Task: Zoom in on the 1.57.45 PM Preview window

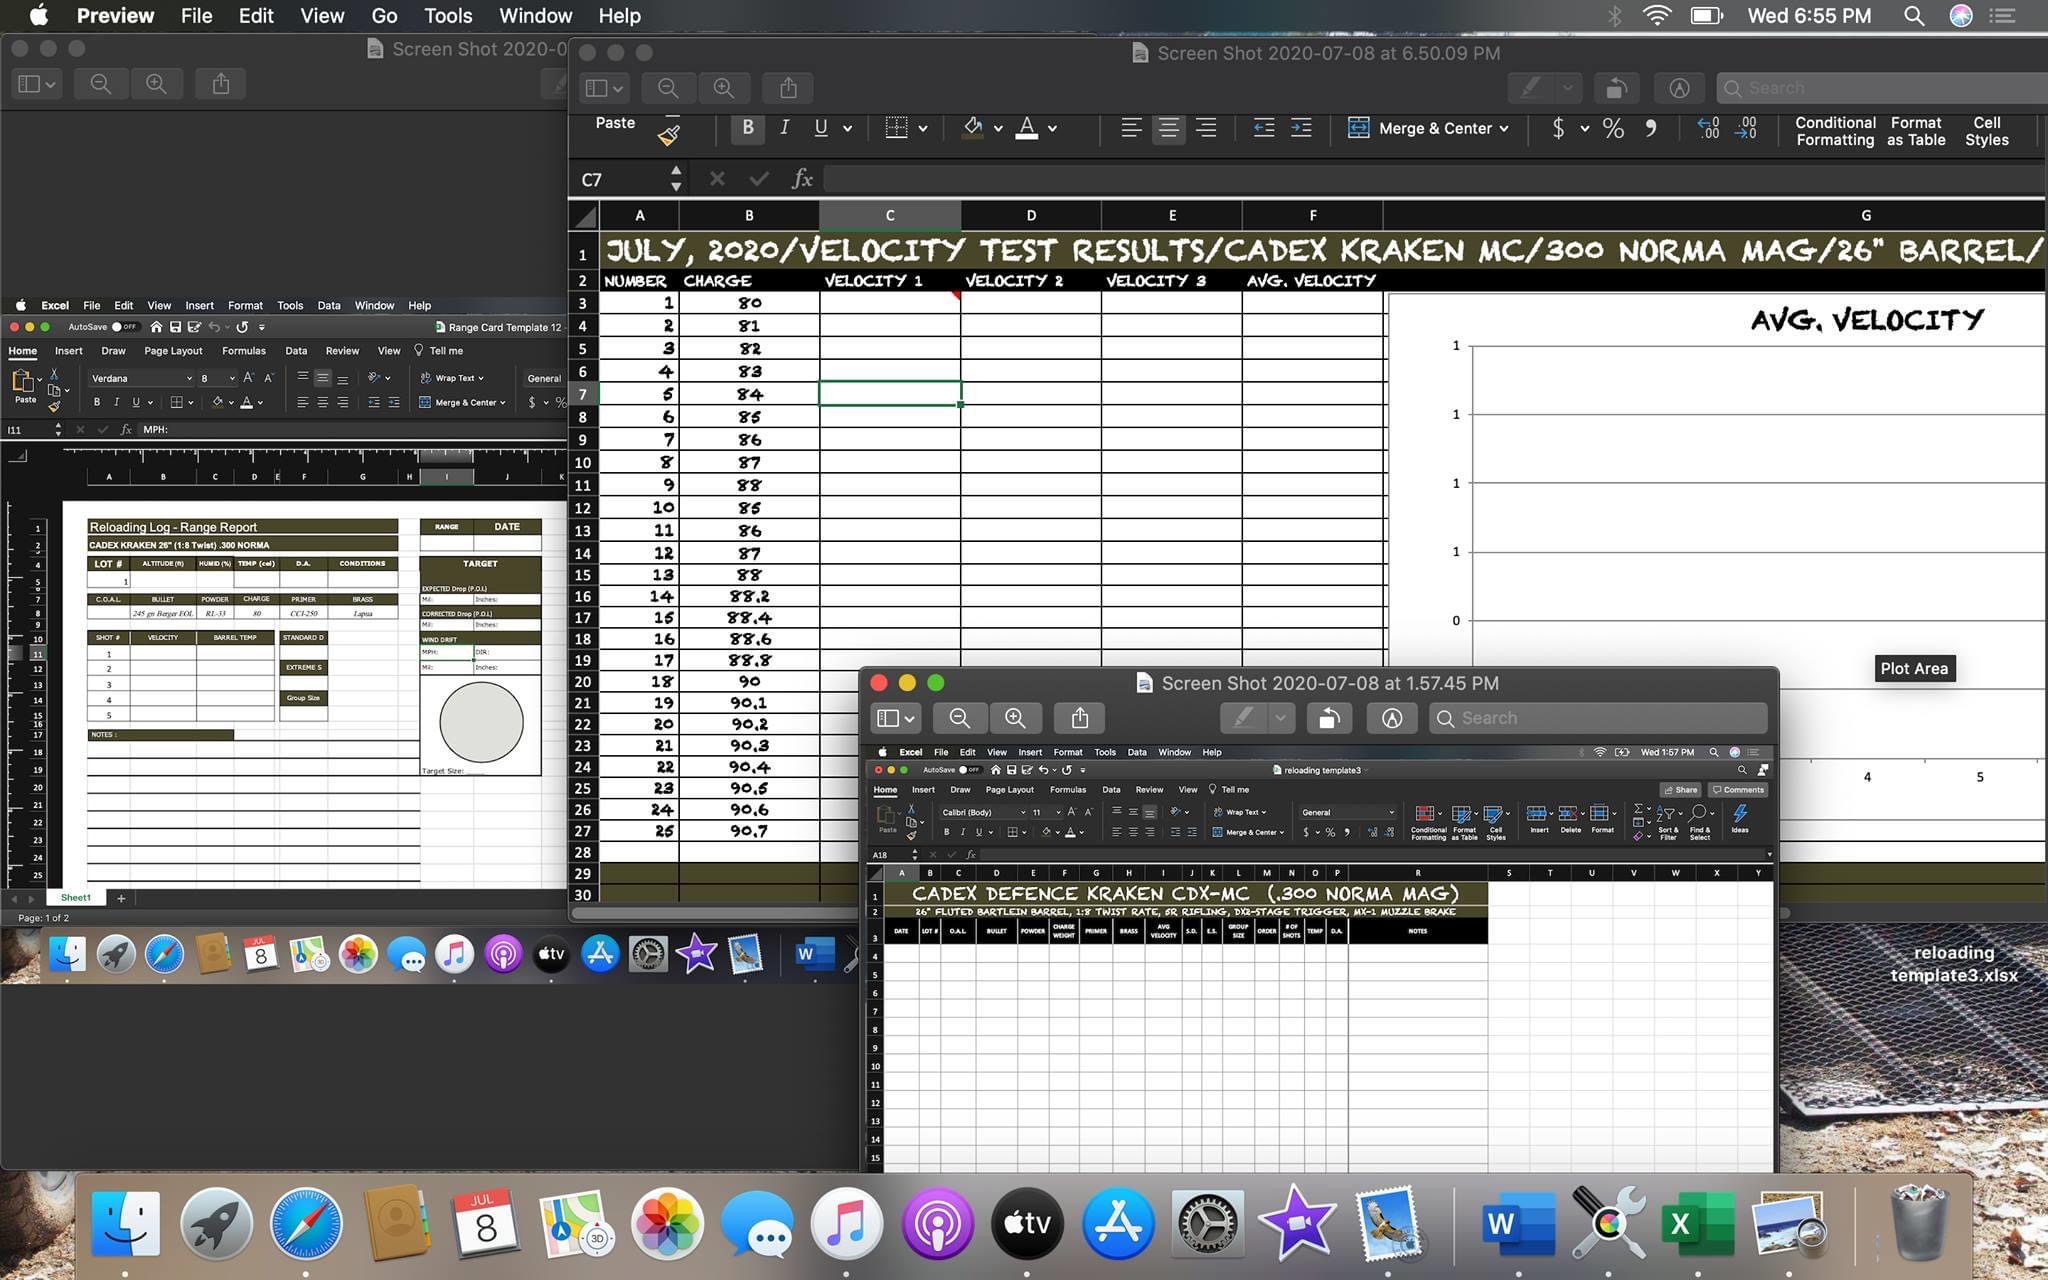Action: (x=1015, y=718)
